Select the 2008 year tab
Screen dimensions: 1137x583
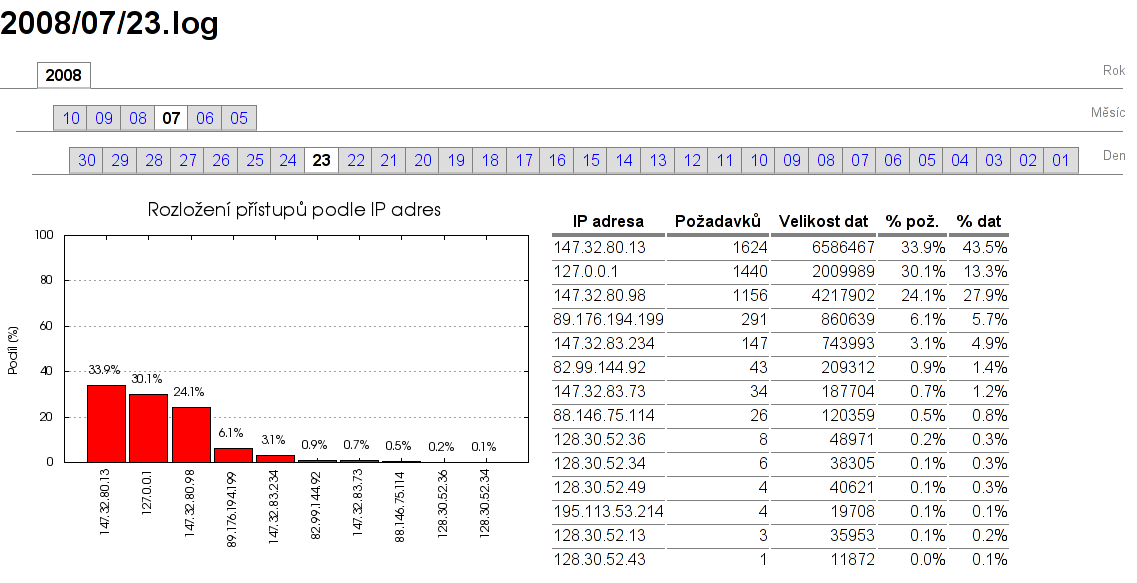tap(63, 75)
